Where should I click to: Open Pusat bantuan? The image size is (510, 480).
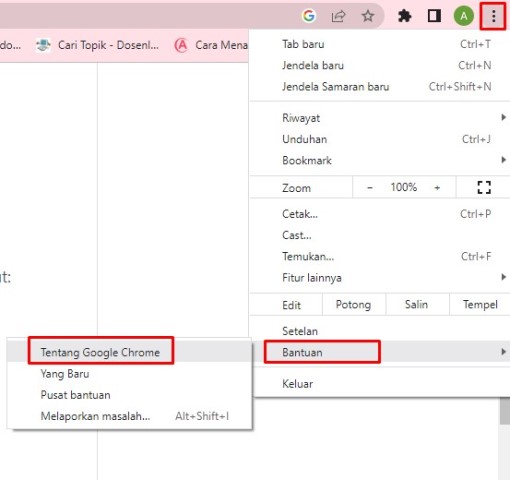point(129,395)
